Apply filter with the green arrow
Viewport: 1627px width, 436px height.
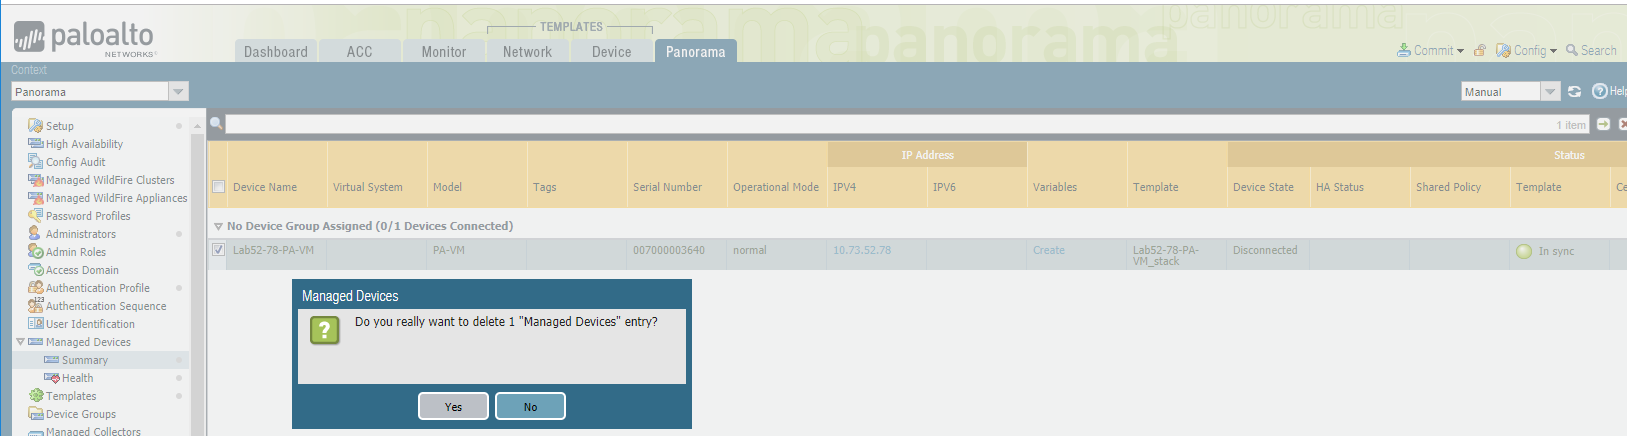[x=1603, y=124]
